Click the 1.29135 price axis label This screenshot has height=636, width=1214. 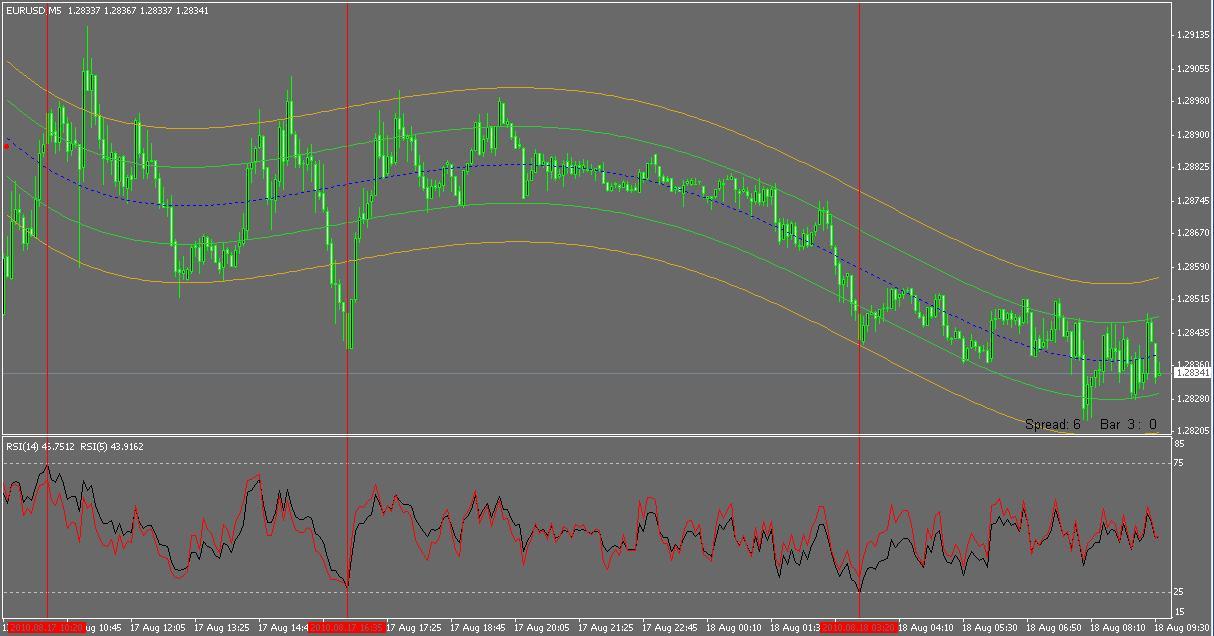(x=1194, y=35)
